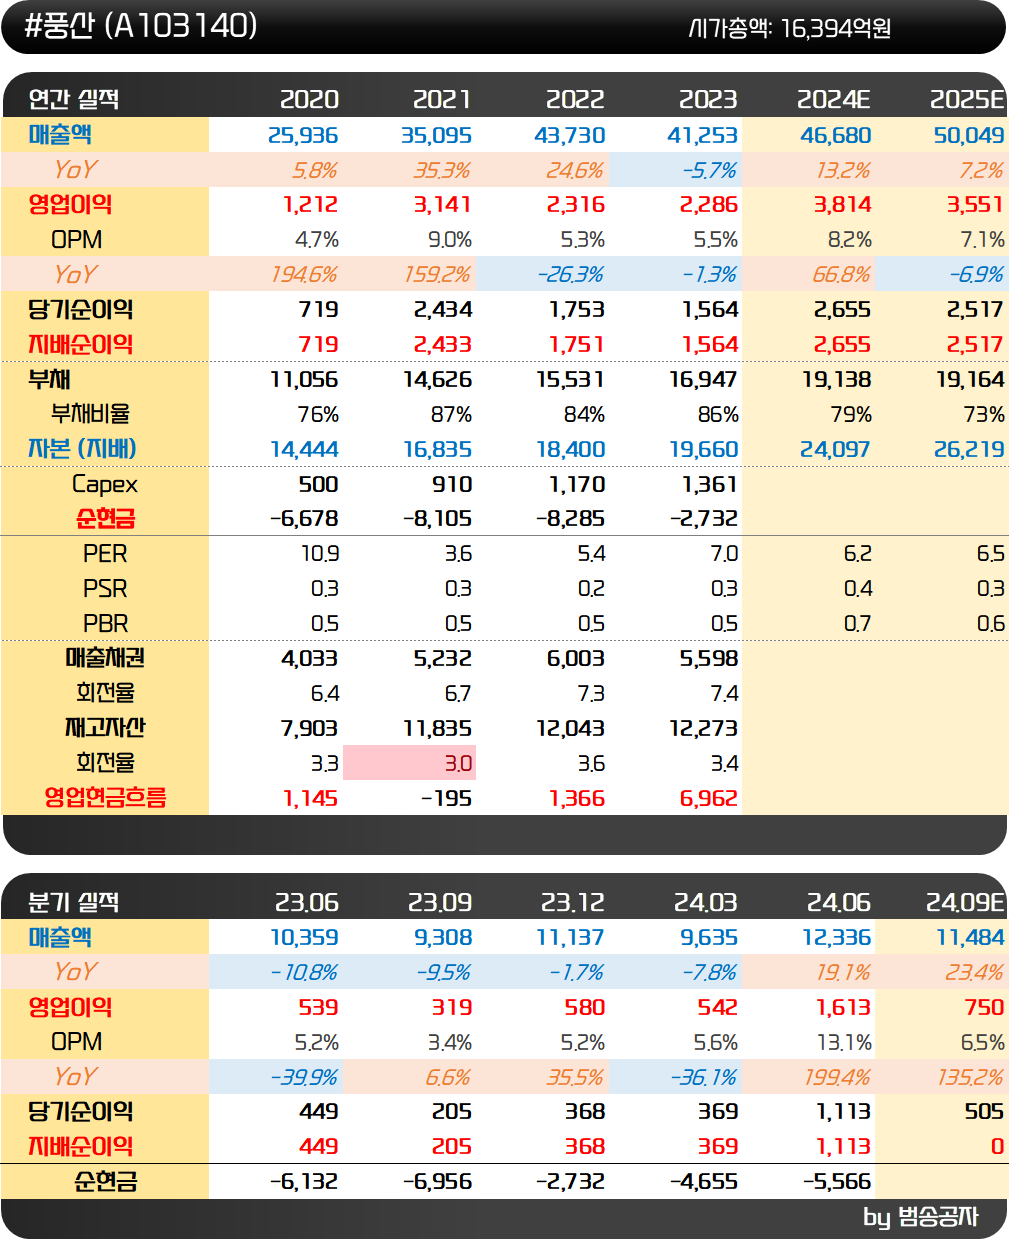Click the 2020 revenue value 25,936
Viewport: 1010px width, 1239px height.
point(303,135)
